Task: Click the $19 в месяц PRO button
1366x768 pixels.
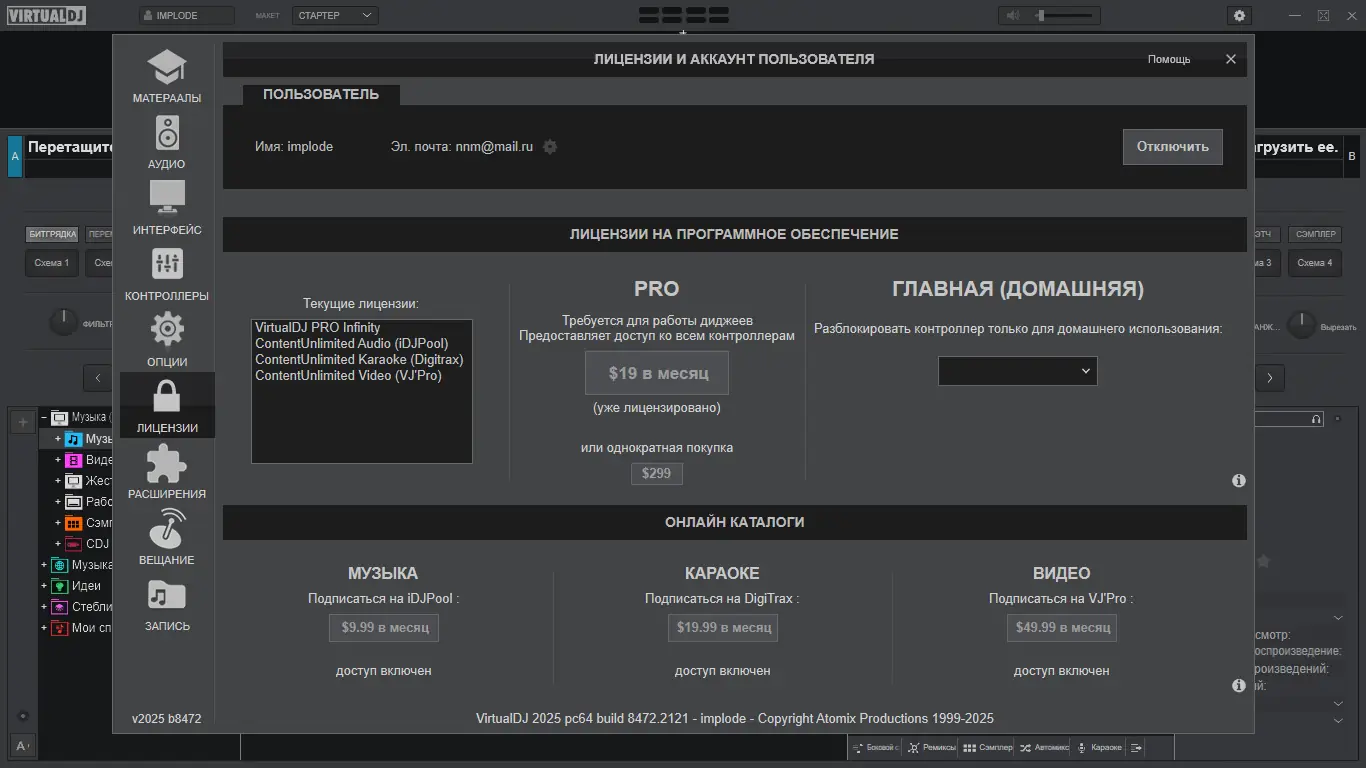Action: pyautogui.click(x=657, y=373)
